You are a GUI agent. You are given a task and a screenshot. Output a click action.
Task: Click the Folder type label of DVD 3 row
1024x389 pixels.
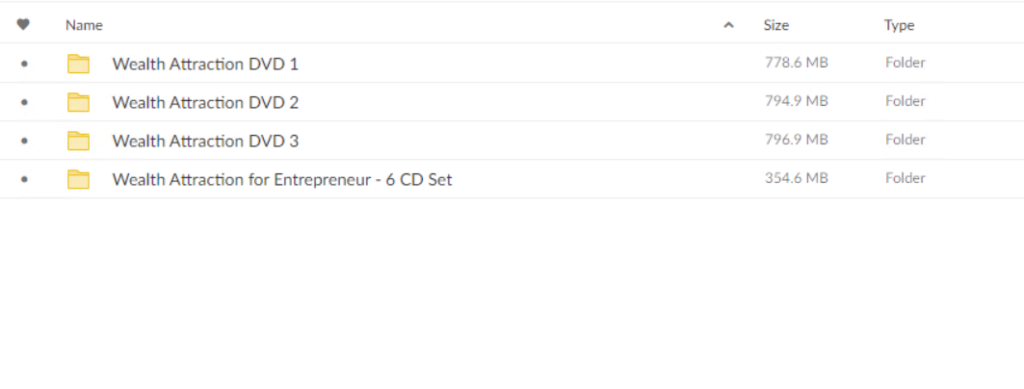tap(905, 140)
